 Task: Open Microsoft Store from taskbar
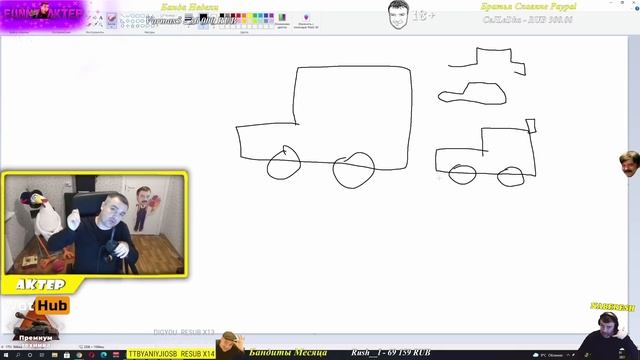coord(67,355)
